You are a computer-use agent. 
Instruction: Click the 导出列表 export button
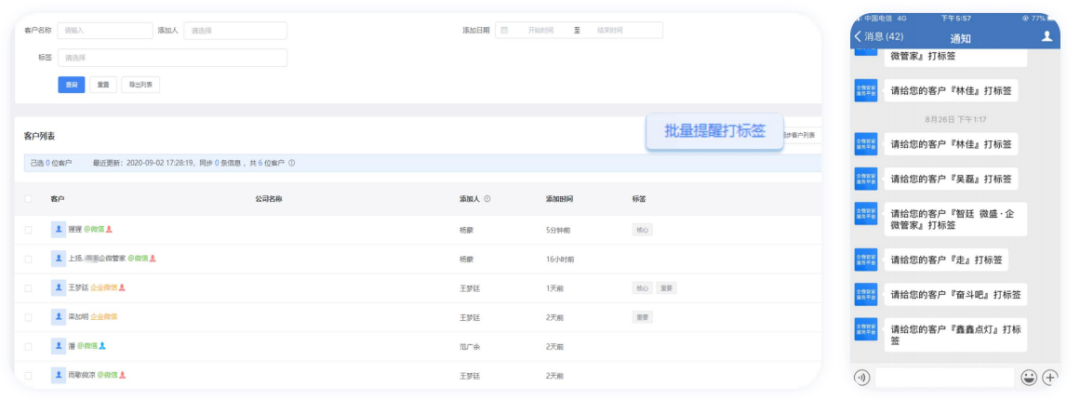(141, 85)
